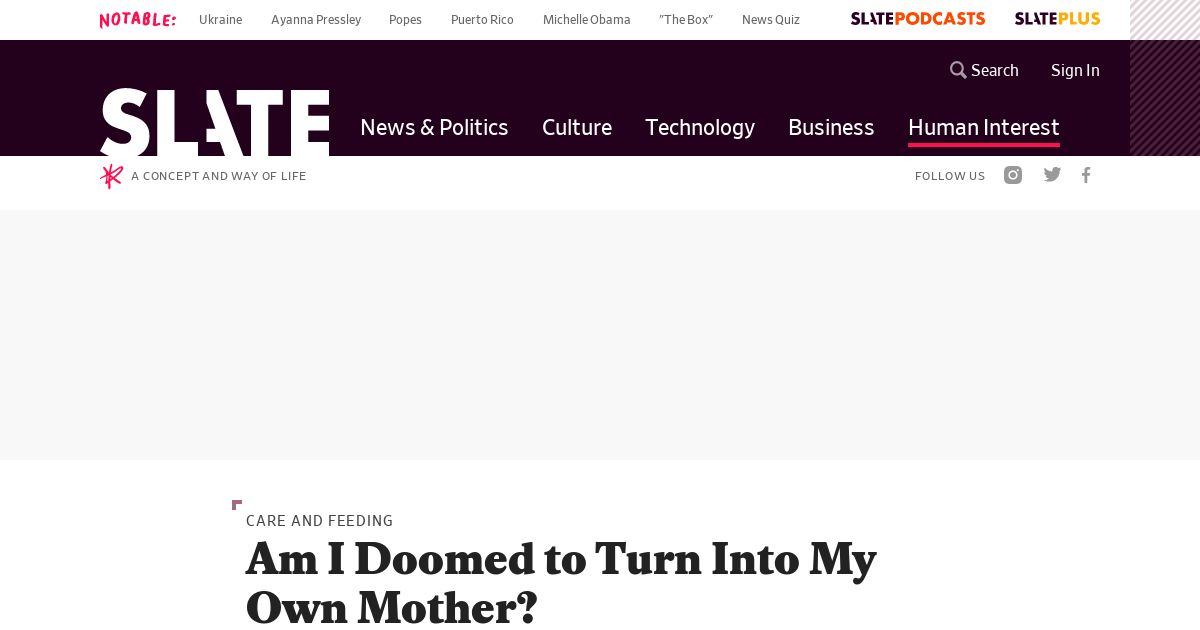
Task: Open the Business section
Action: pyautogui.click(x=831, y=127)
